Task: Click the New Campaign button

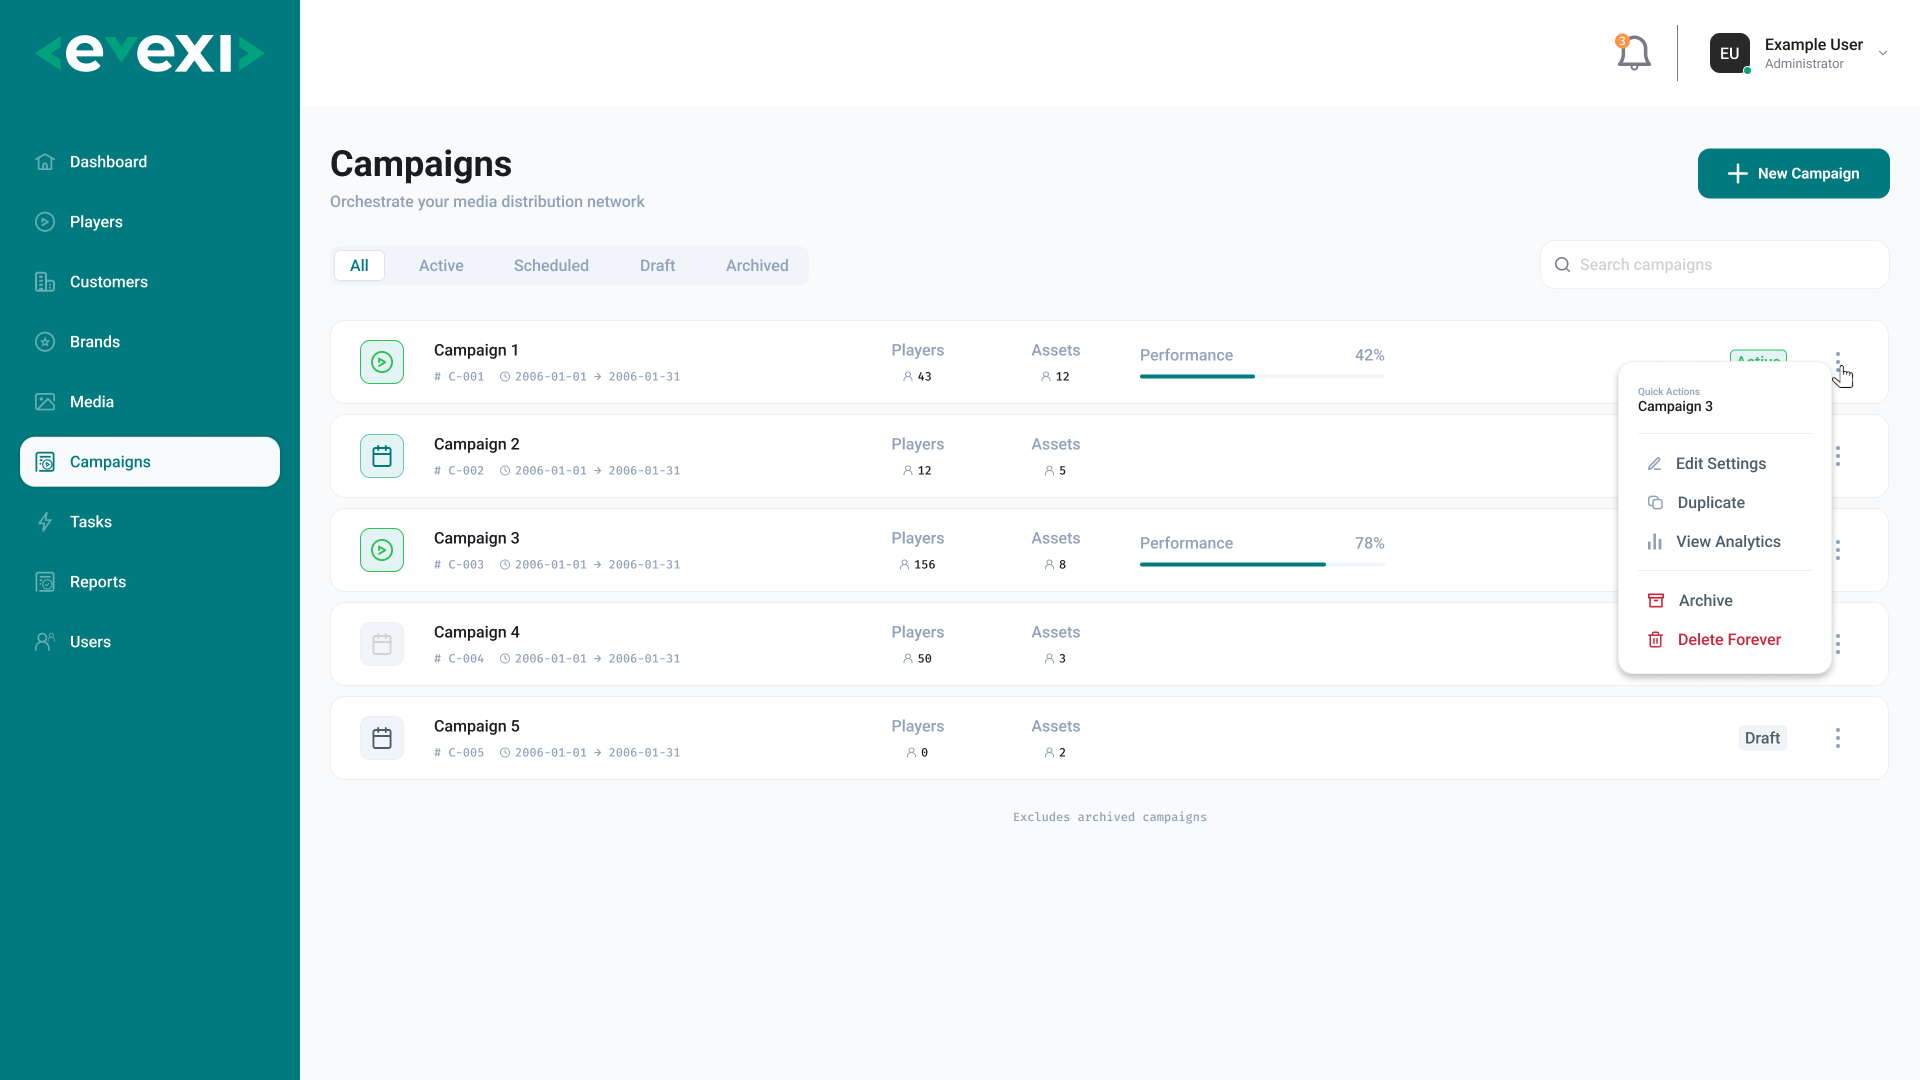Action: point(1793,174)
